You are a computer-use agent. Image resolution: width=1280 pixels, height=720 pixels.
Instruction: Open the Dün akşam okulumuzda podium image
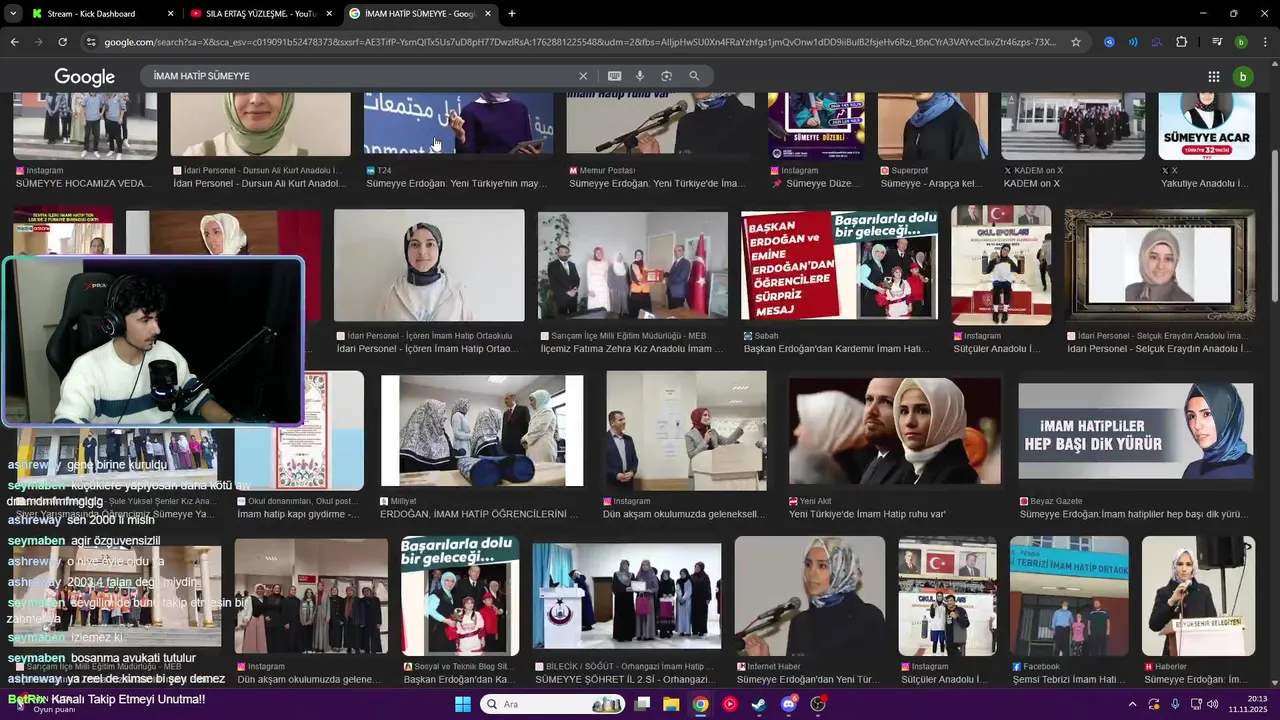point(686,431)
